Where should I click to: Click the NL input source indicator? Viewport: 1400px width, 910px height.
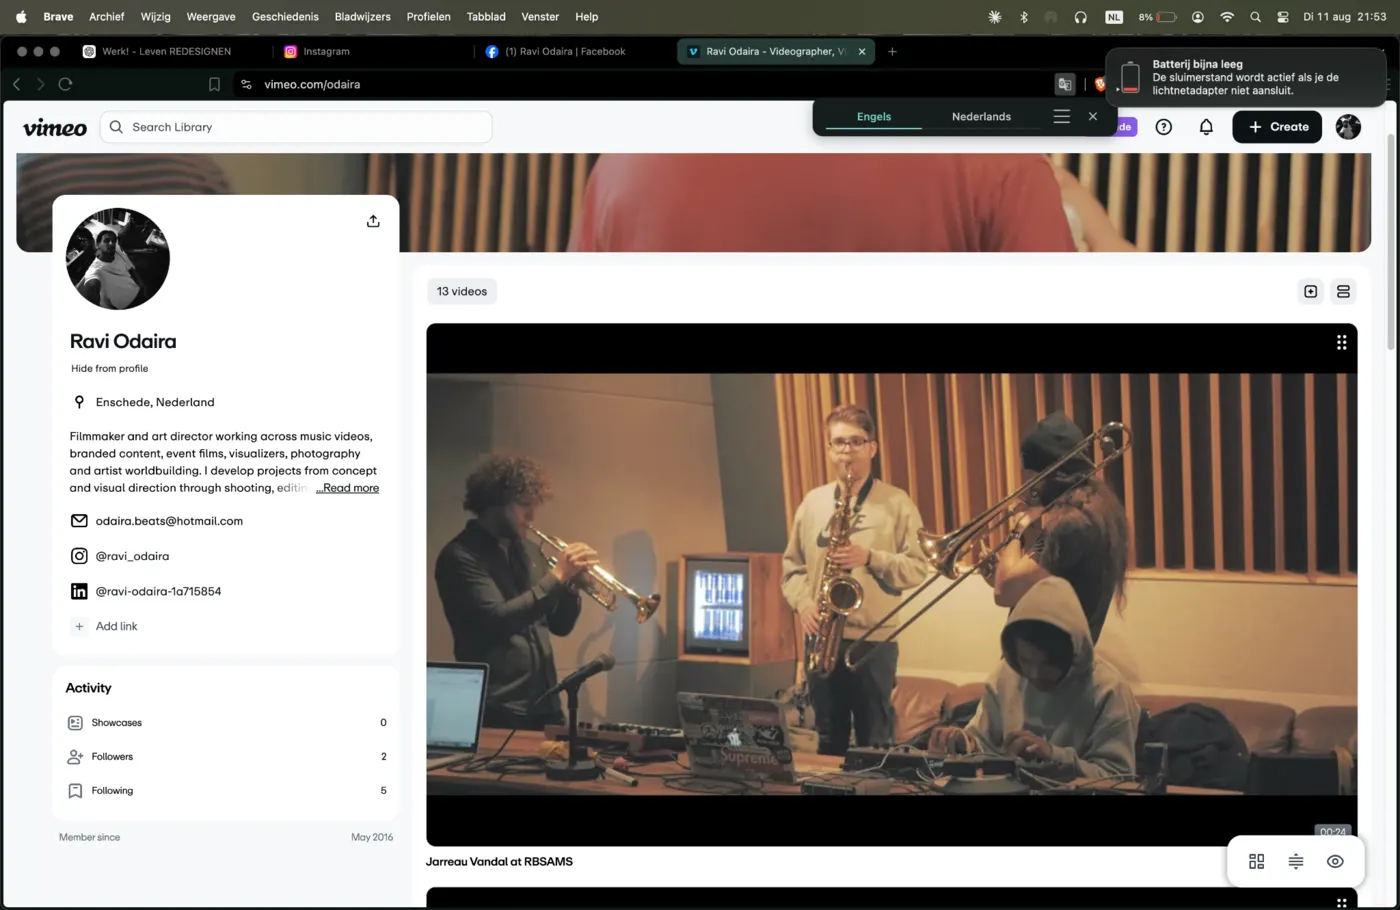pos(1113,17)
